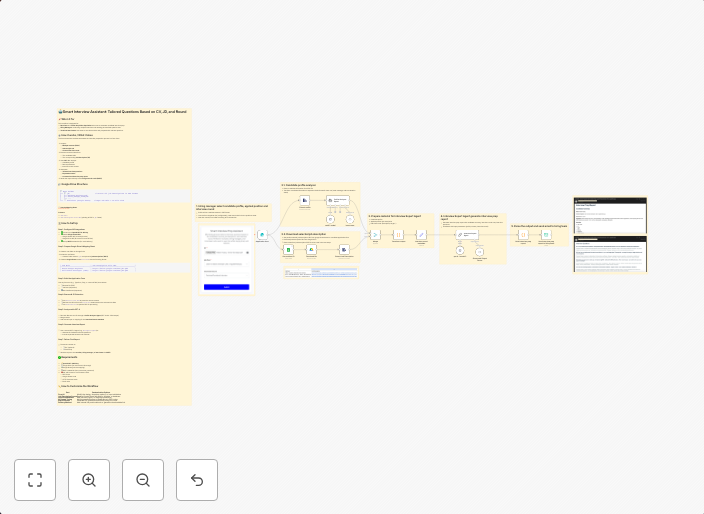Screen dimensions: 704x514
Task: Select the right circular sub-node under profile agent
Action: (350, 219)
